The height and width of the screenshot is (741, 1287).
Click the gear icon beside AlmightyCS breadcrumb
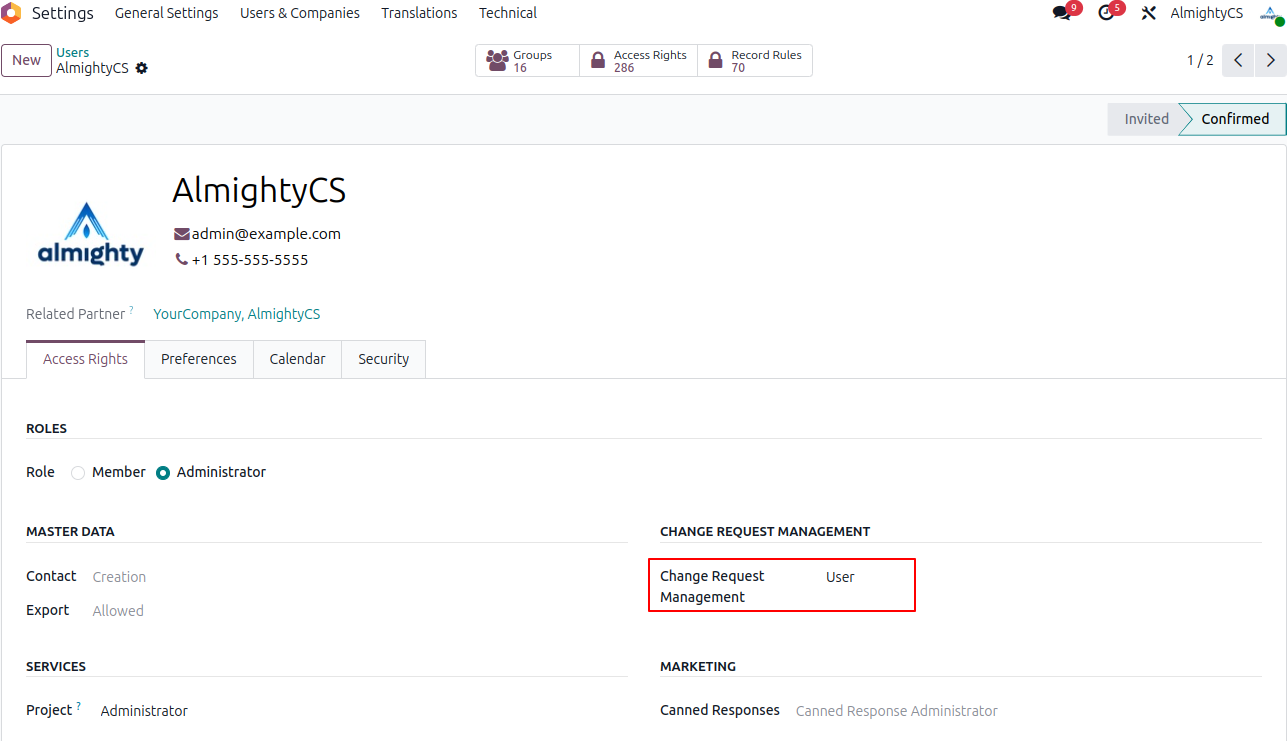pyautogui.click(x=142, y=68)
